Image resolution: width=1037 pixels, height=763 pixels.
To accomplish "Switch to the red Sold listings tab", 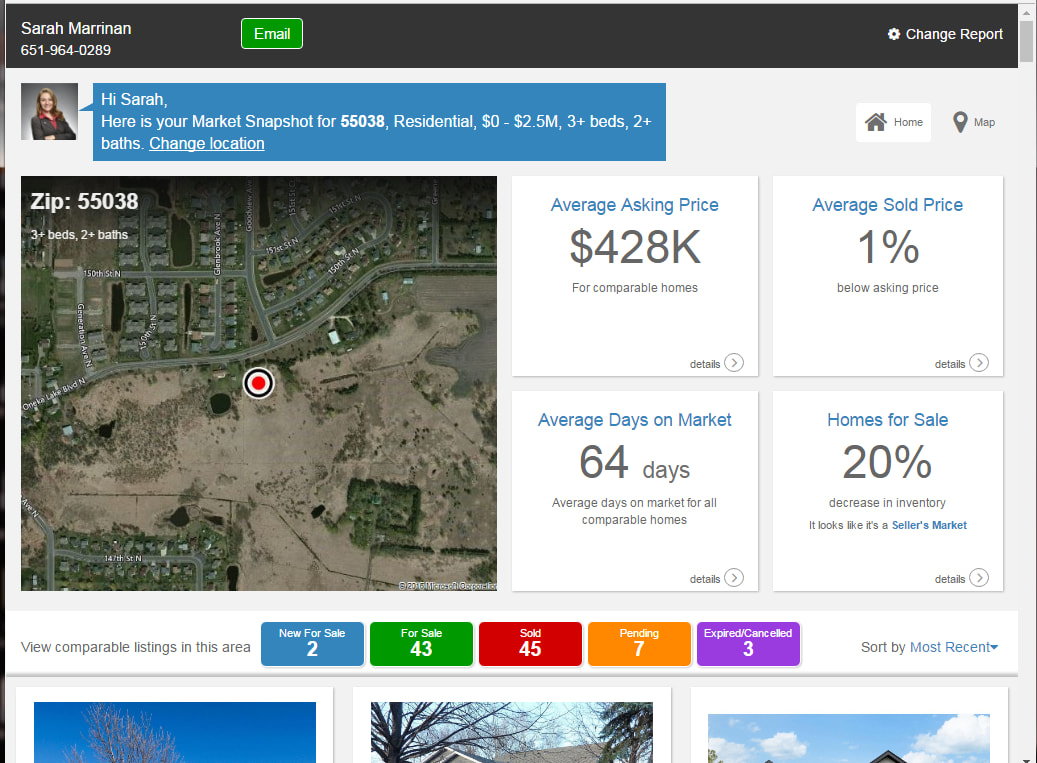I will click(x=530, y=644).
